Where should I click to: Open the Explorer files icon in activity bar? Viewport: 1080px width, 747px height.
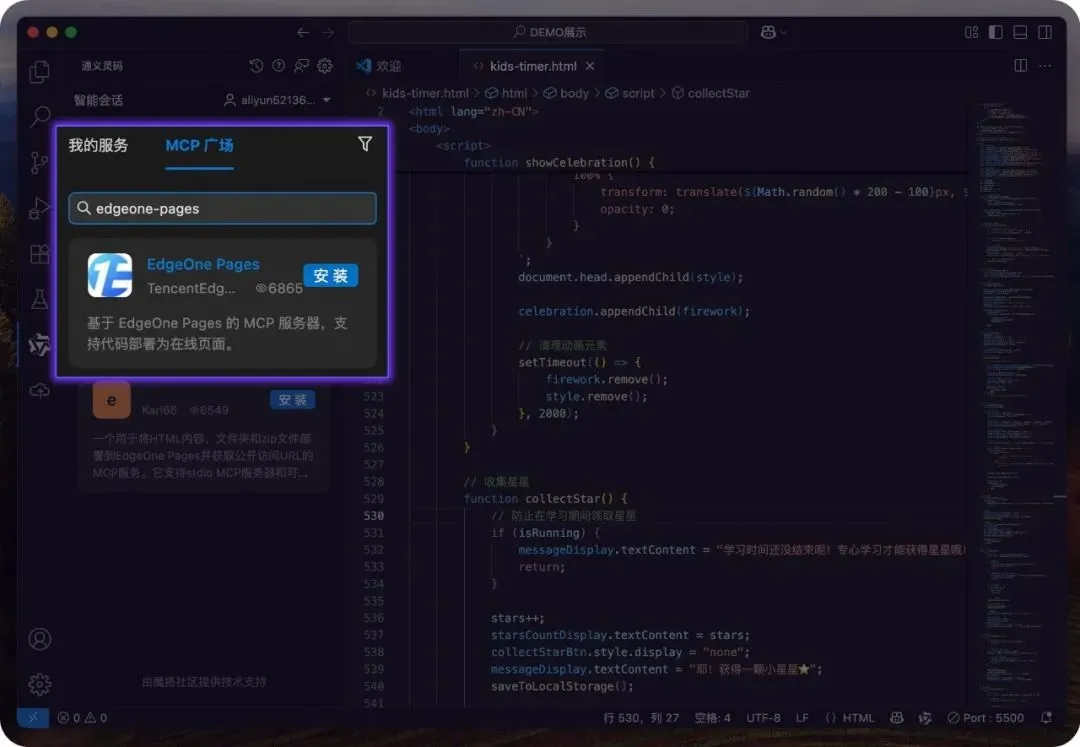click(x=39, y=72)
